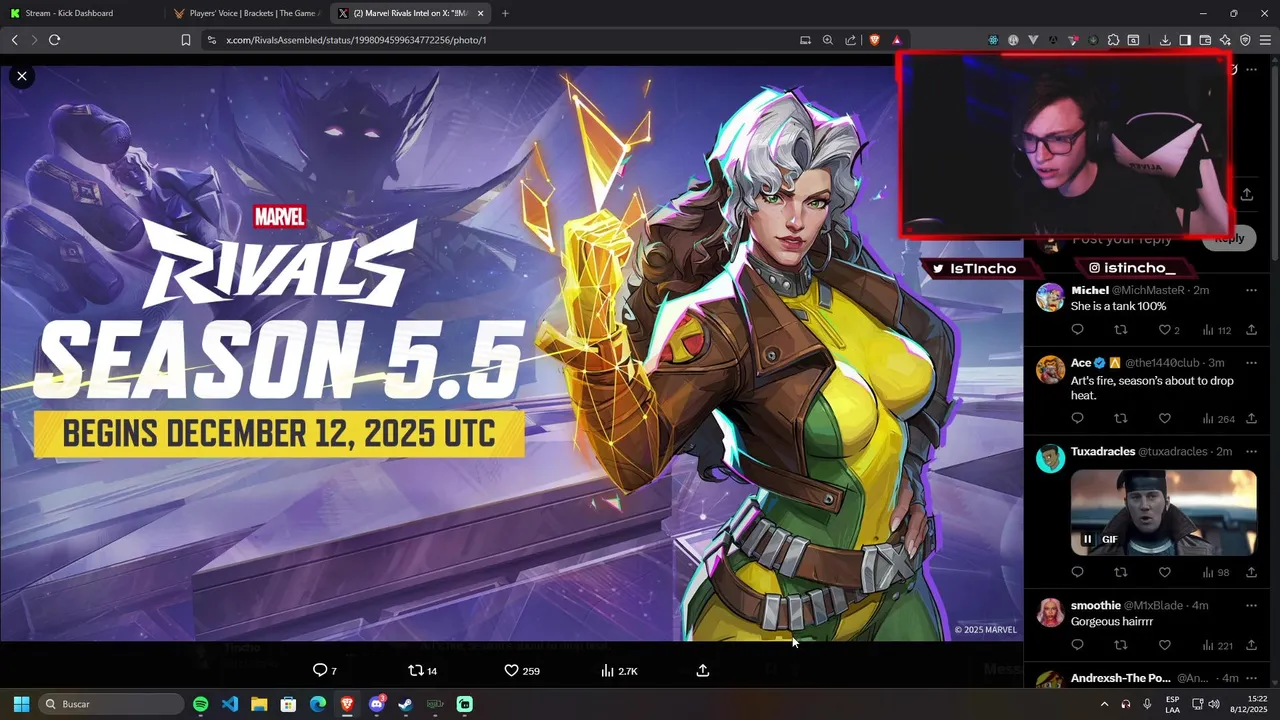The height and width of the screenshot is (720, 1280).
Task: Open view analytics showing 2.7K
Action: [x=619, y=670]
